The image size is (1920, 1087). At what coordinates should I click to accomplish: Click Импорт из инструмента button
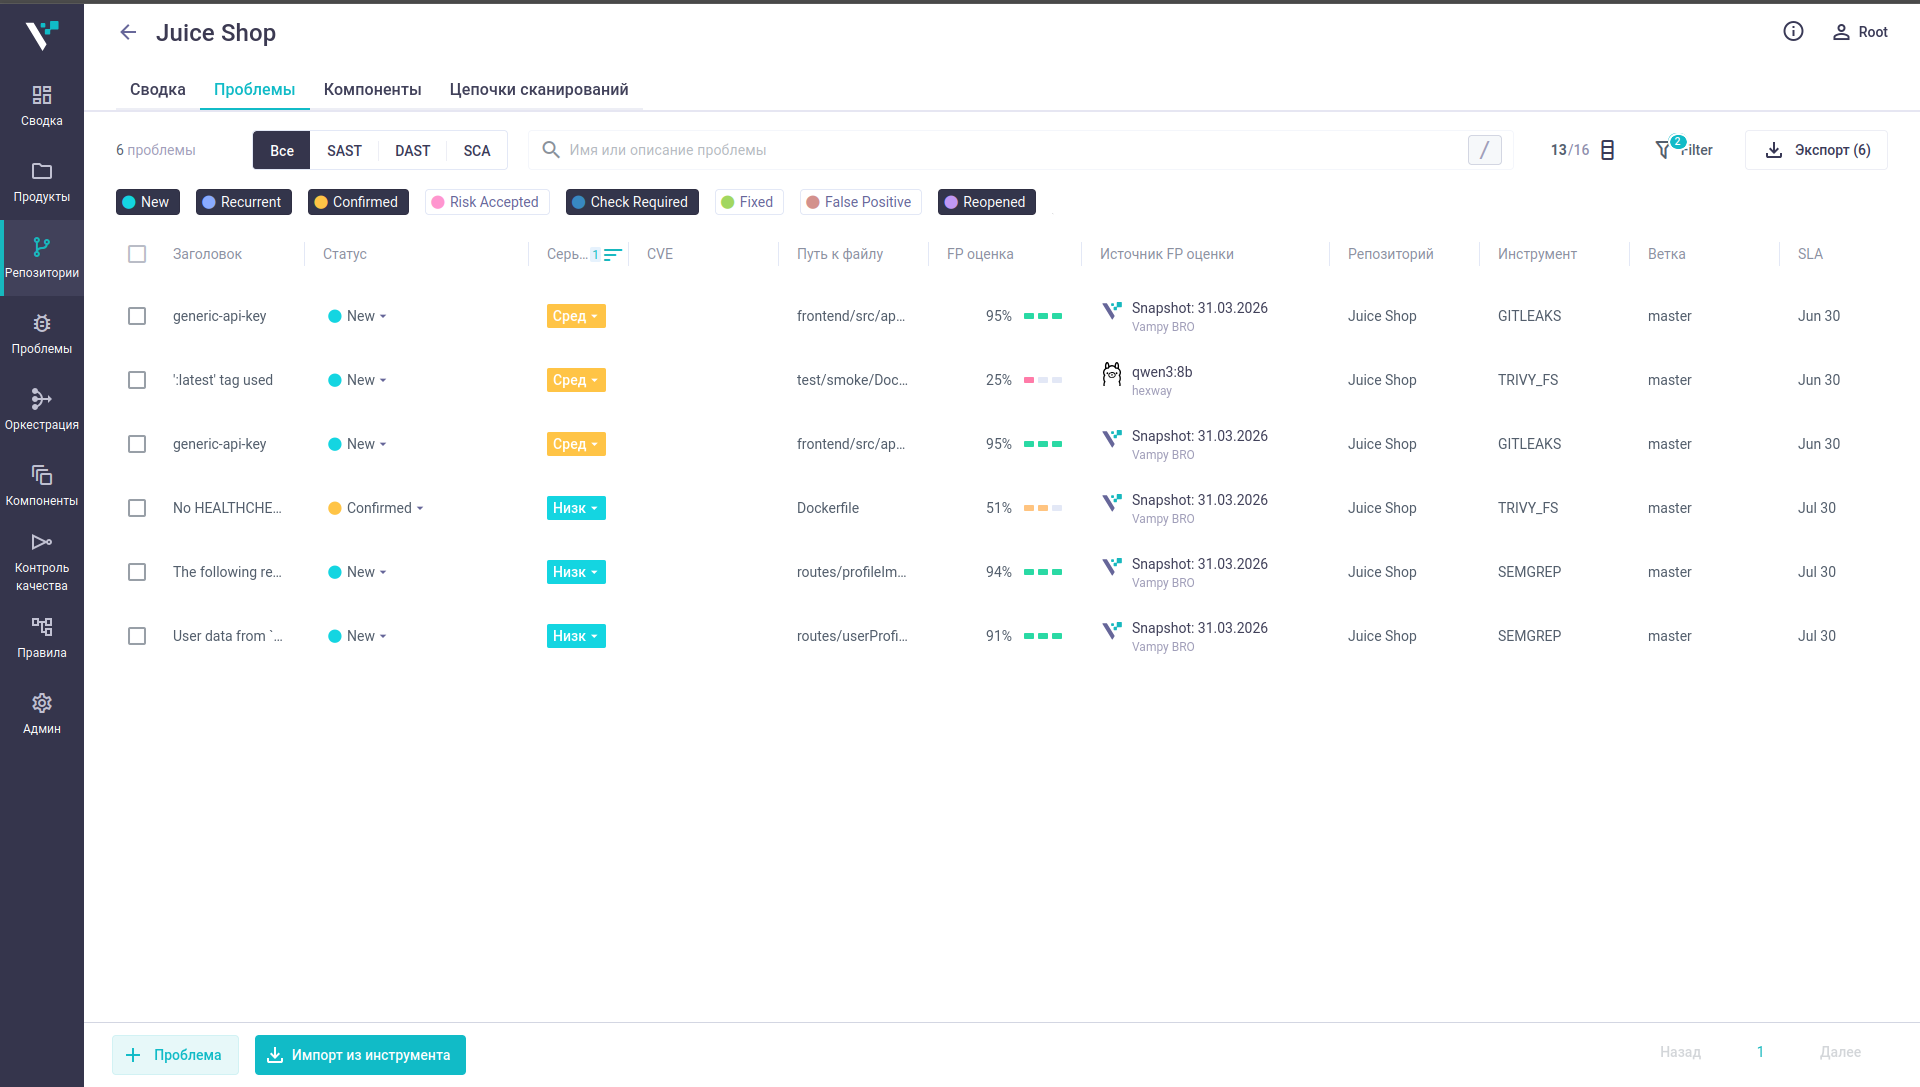click(360, 1055)
